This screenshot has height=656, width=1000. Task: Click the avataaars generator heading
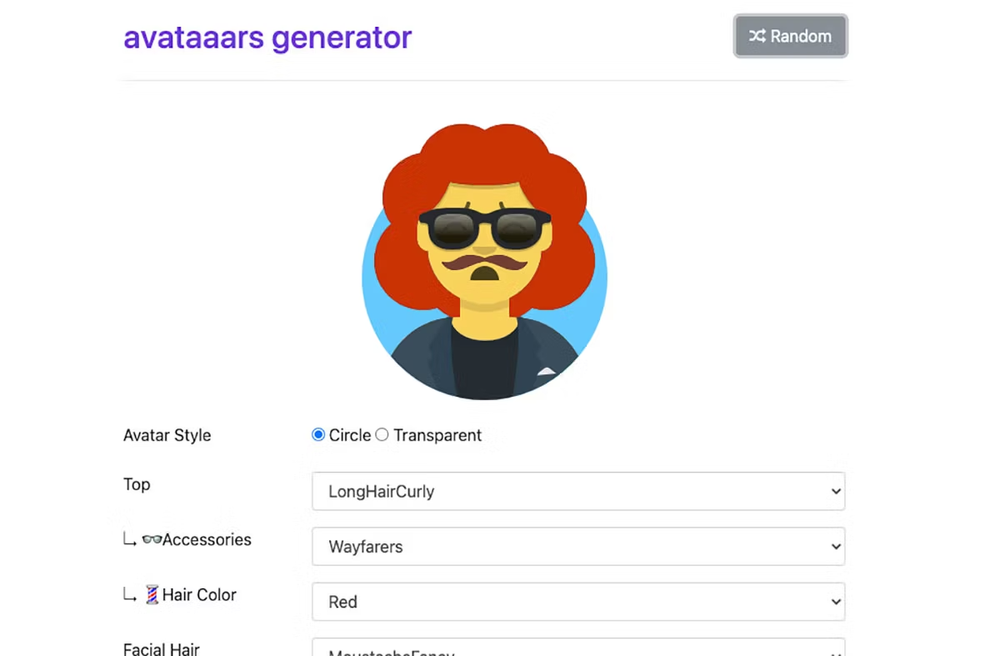[267, 37]
